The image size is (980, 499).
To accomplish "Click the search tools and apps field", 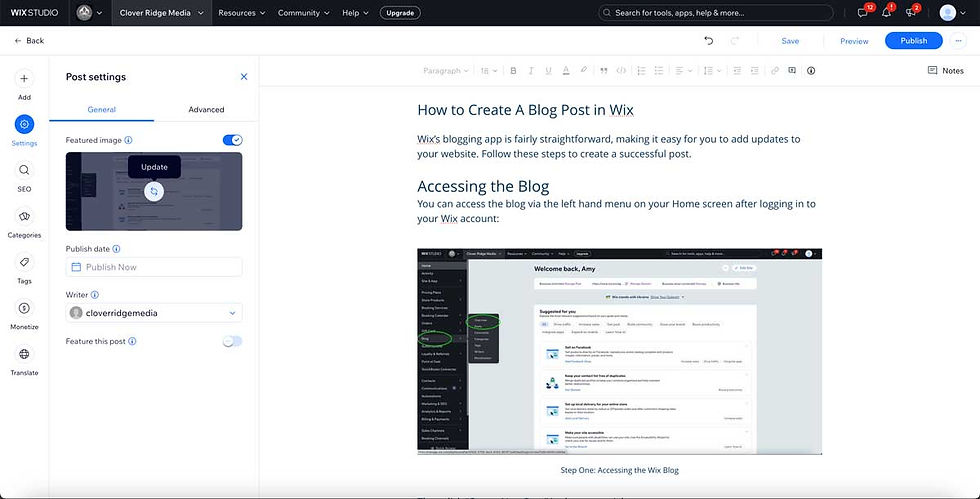I will [716, 13].
